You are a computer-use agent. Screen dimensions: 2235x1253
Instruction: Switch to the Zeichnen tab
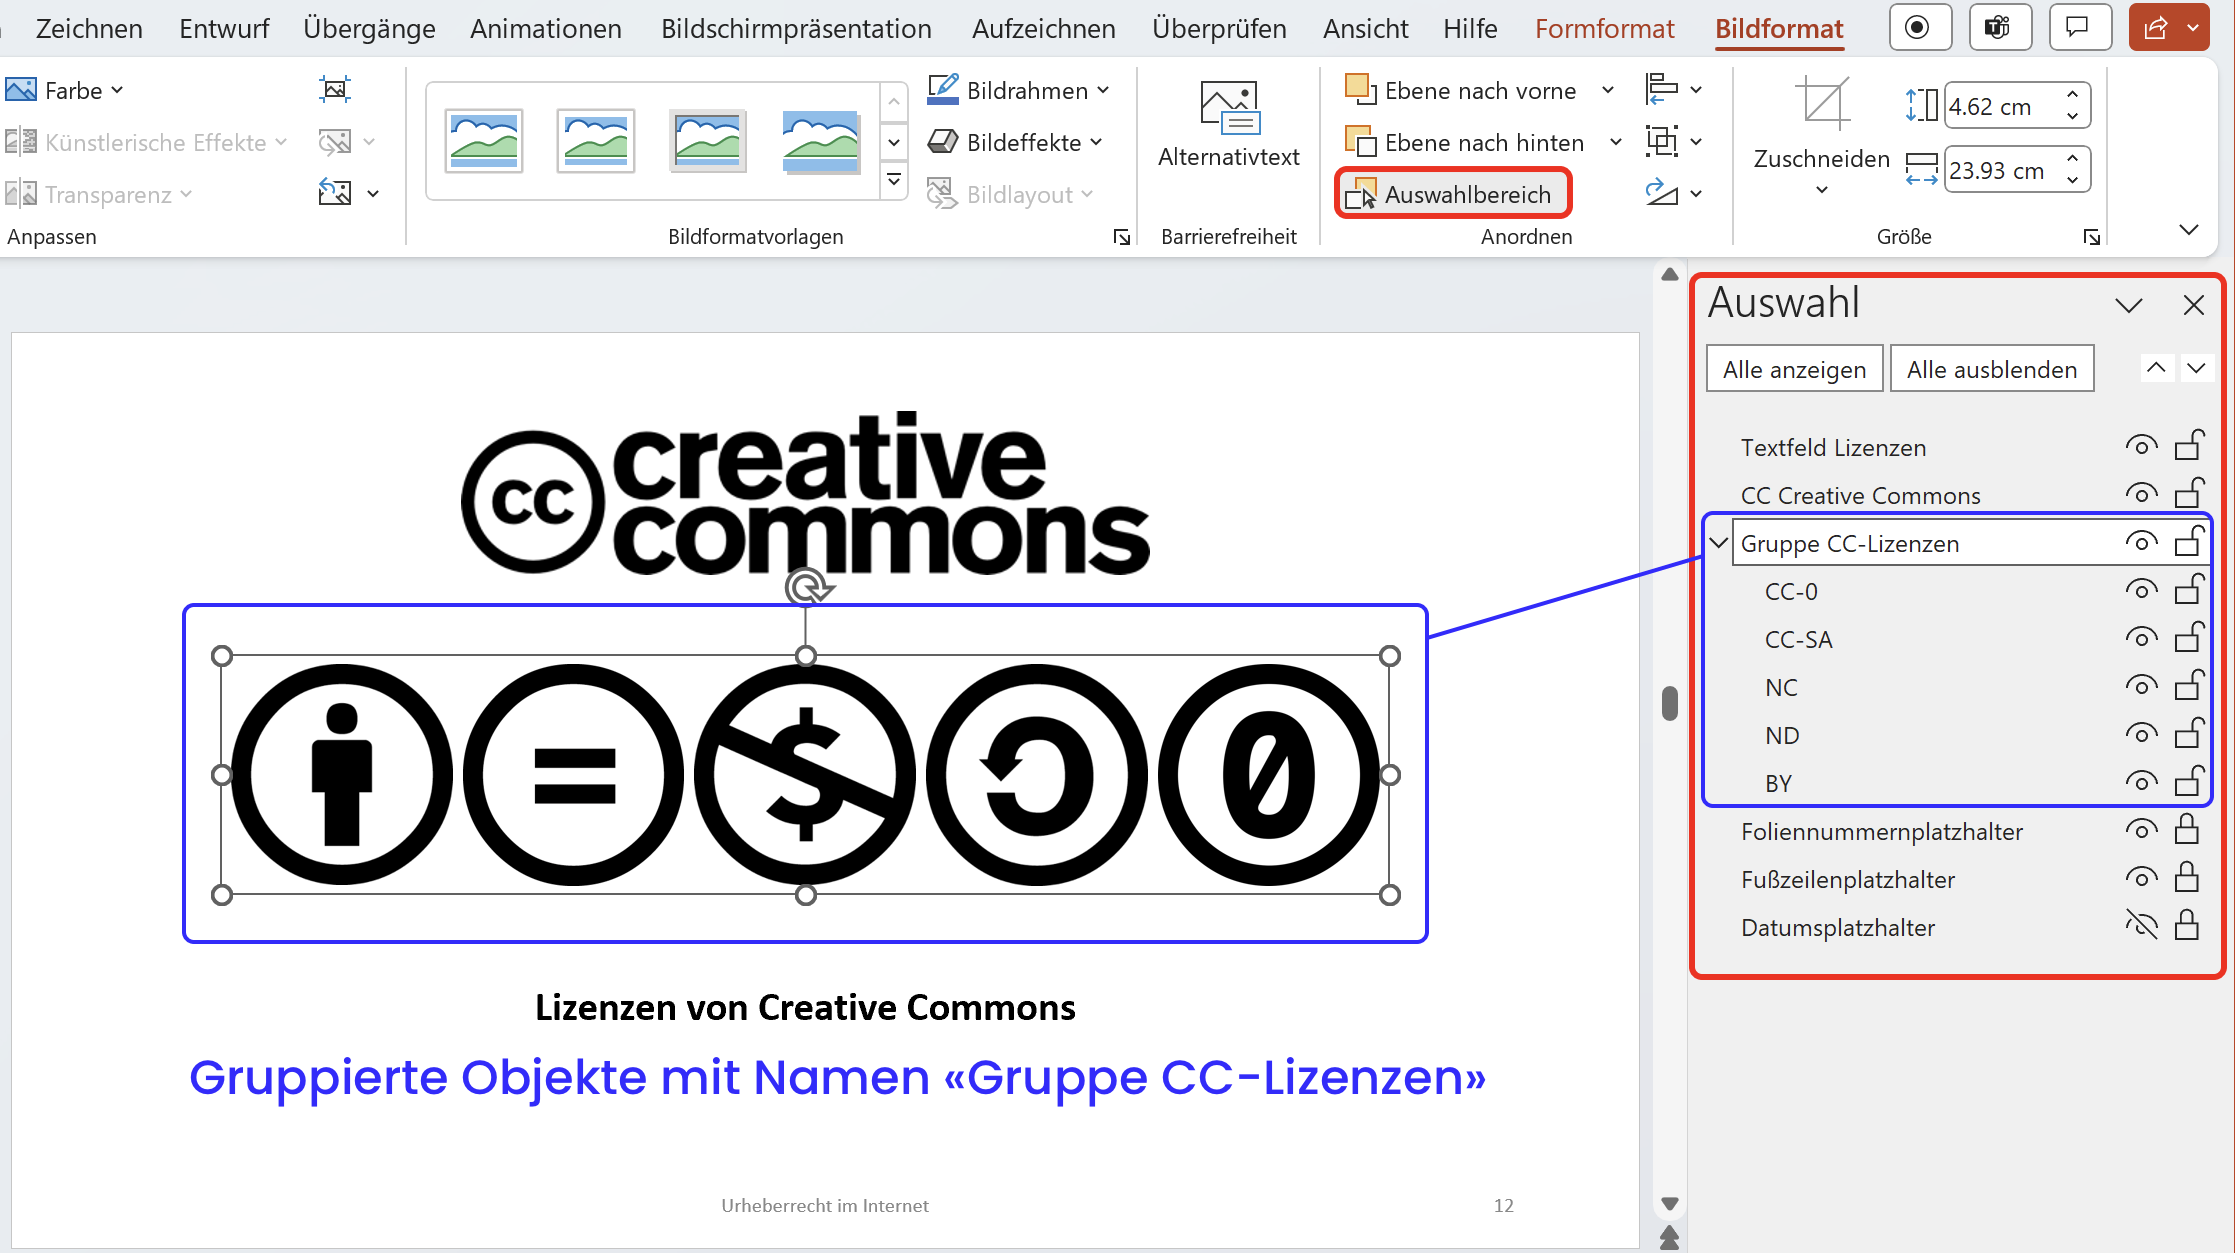[89, 28]
